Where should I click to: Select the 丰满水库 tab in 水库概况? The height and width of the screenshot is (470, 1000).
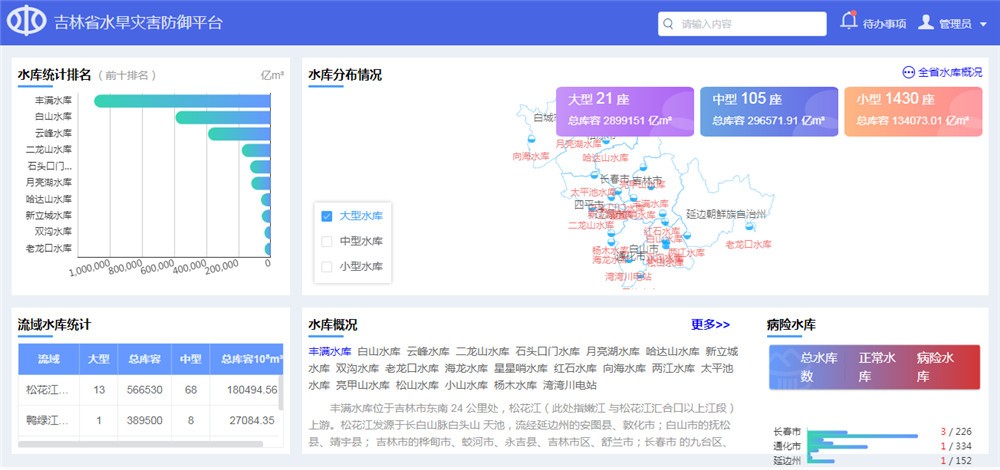point(329,352)
